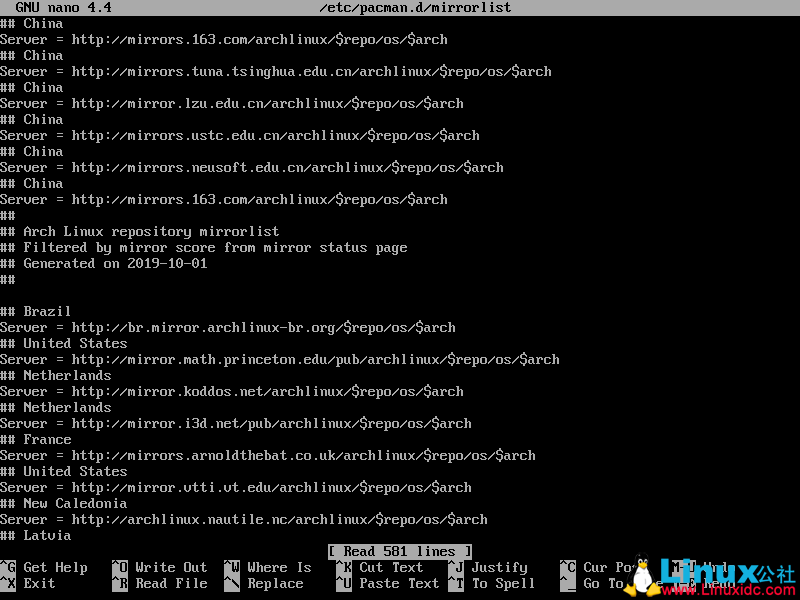
Task: Place cursor on br.mirror.archlinux-br.org server line
Action: tap(228, 328)
